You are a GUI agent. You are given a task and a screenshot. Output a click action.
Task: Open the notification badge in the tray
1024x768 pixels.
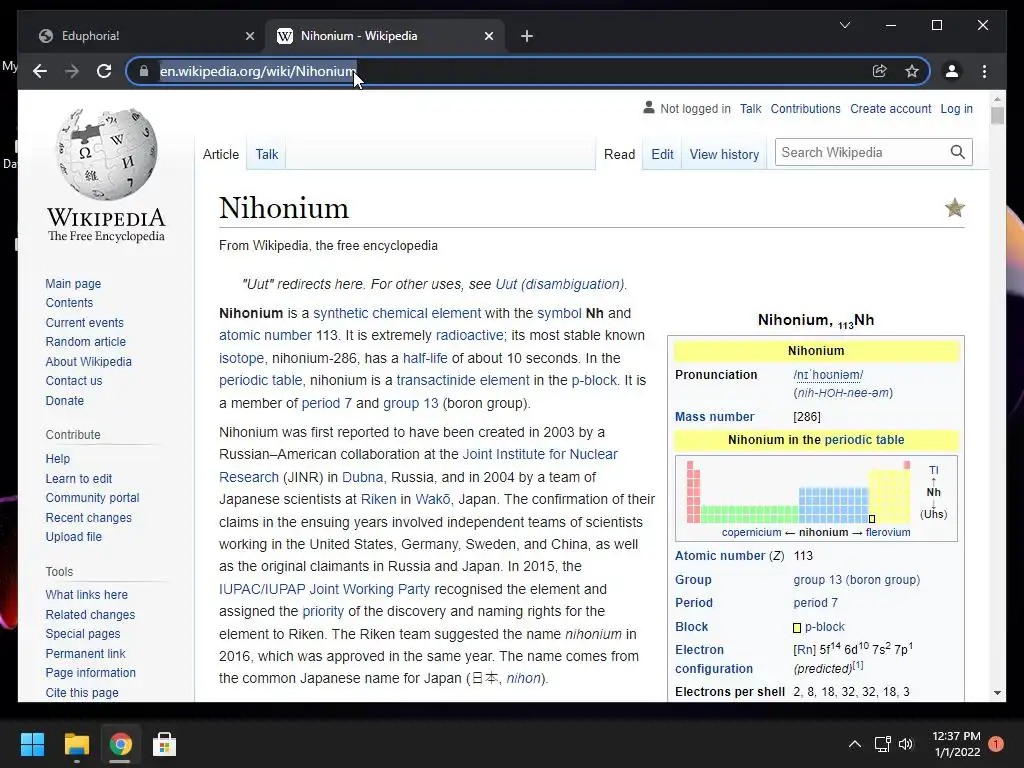tap(996, 743)
